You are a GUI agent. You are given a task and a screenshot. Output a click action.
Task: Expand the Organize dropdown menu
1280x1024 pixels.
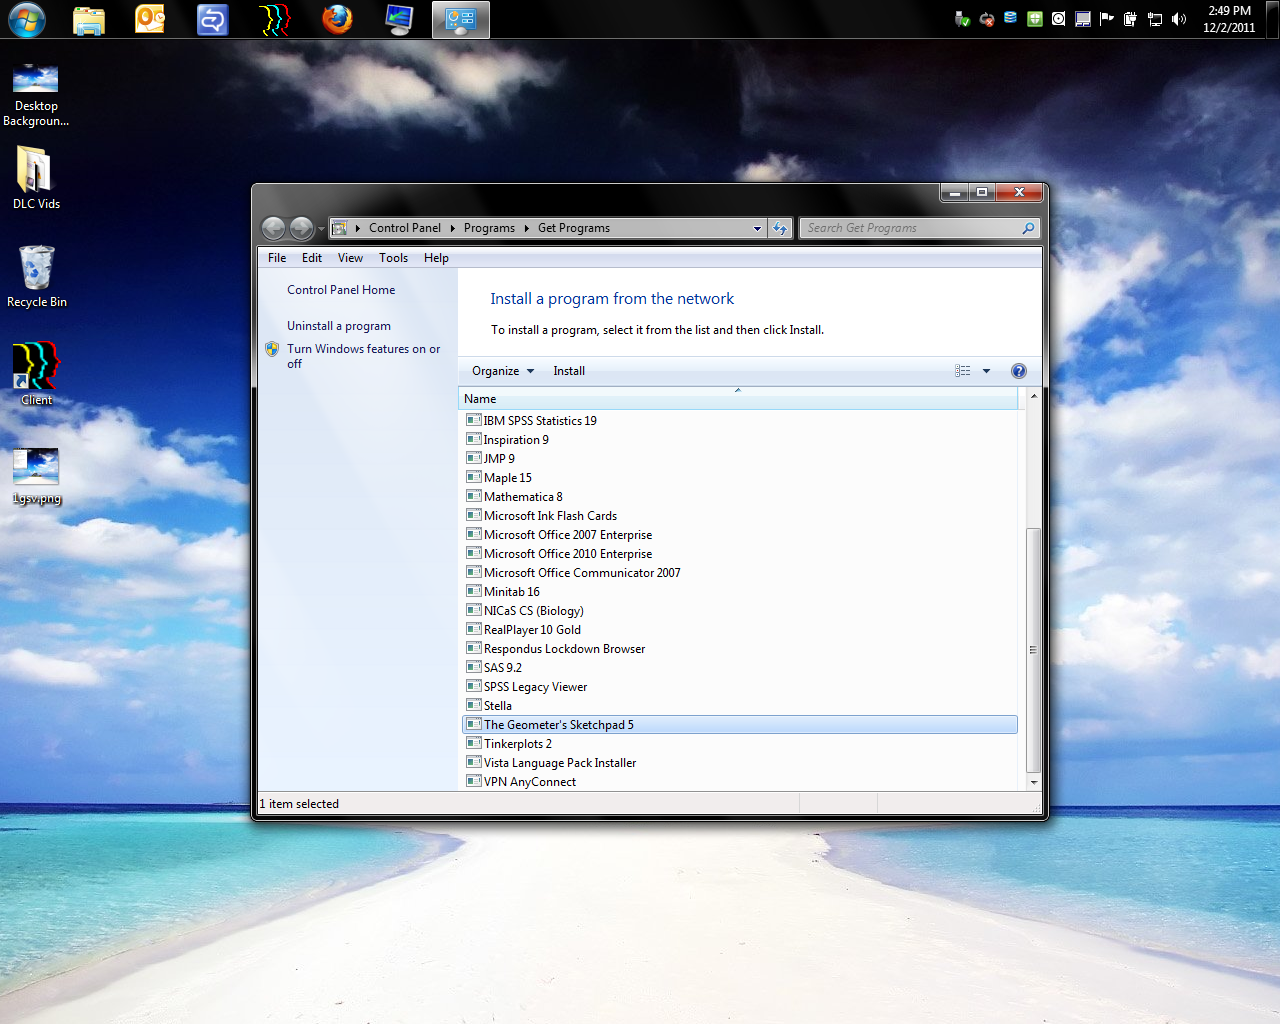[502, 371]
